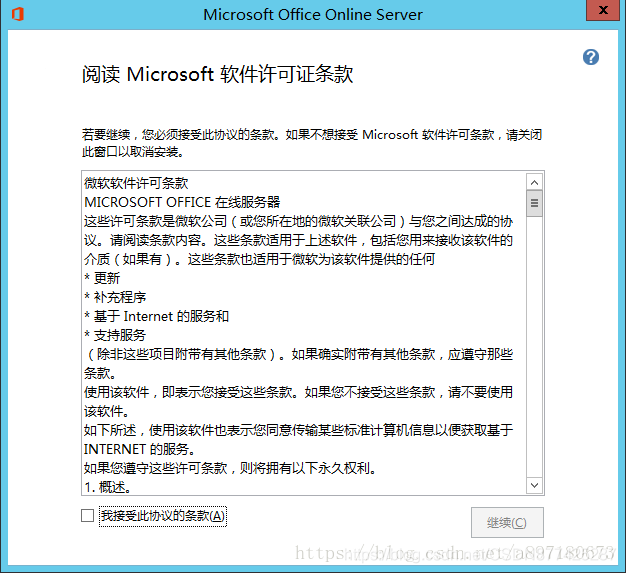Click the 微软软件许可条款 line in license box
Image resolution: width=626 pixels, height=573 pixels.
click(x=136, y=183)
